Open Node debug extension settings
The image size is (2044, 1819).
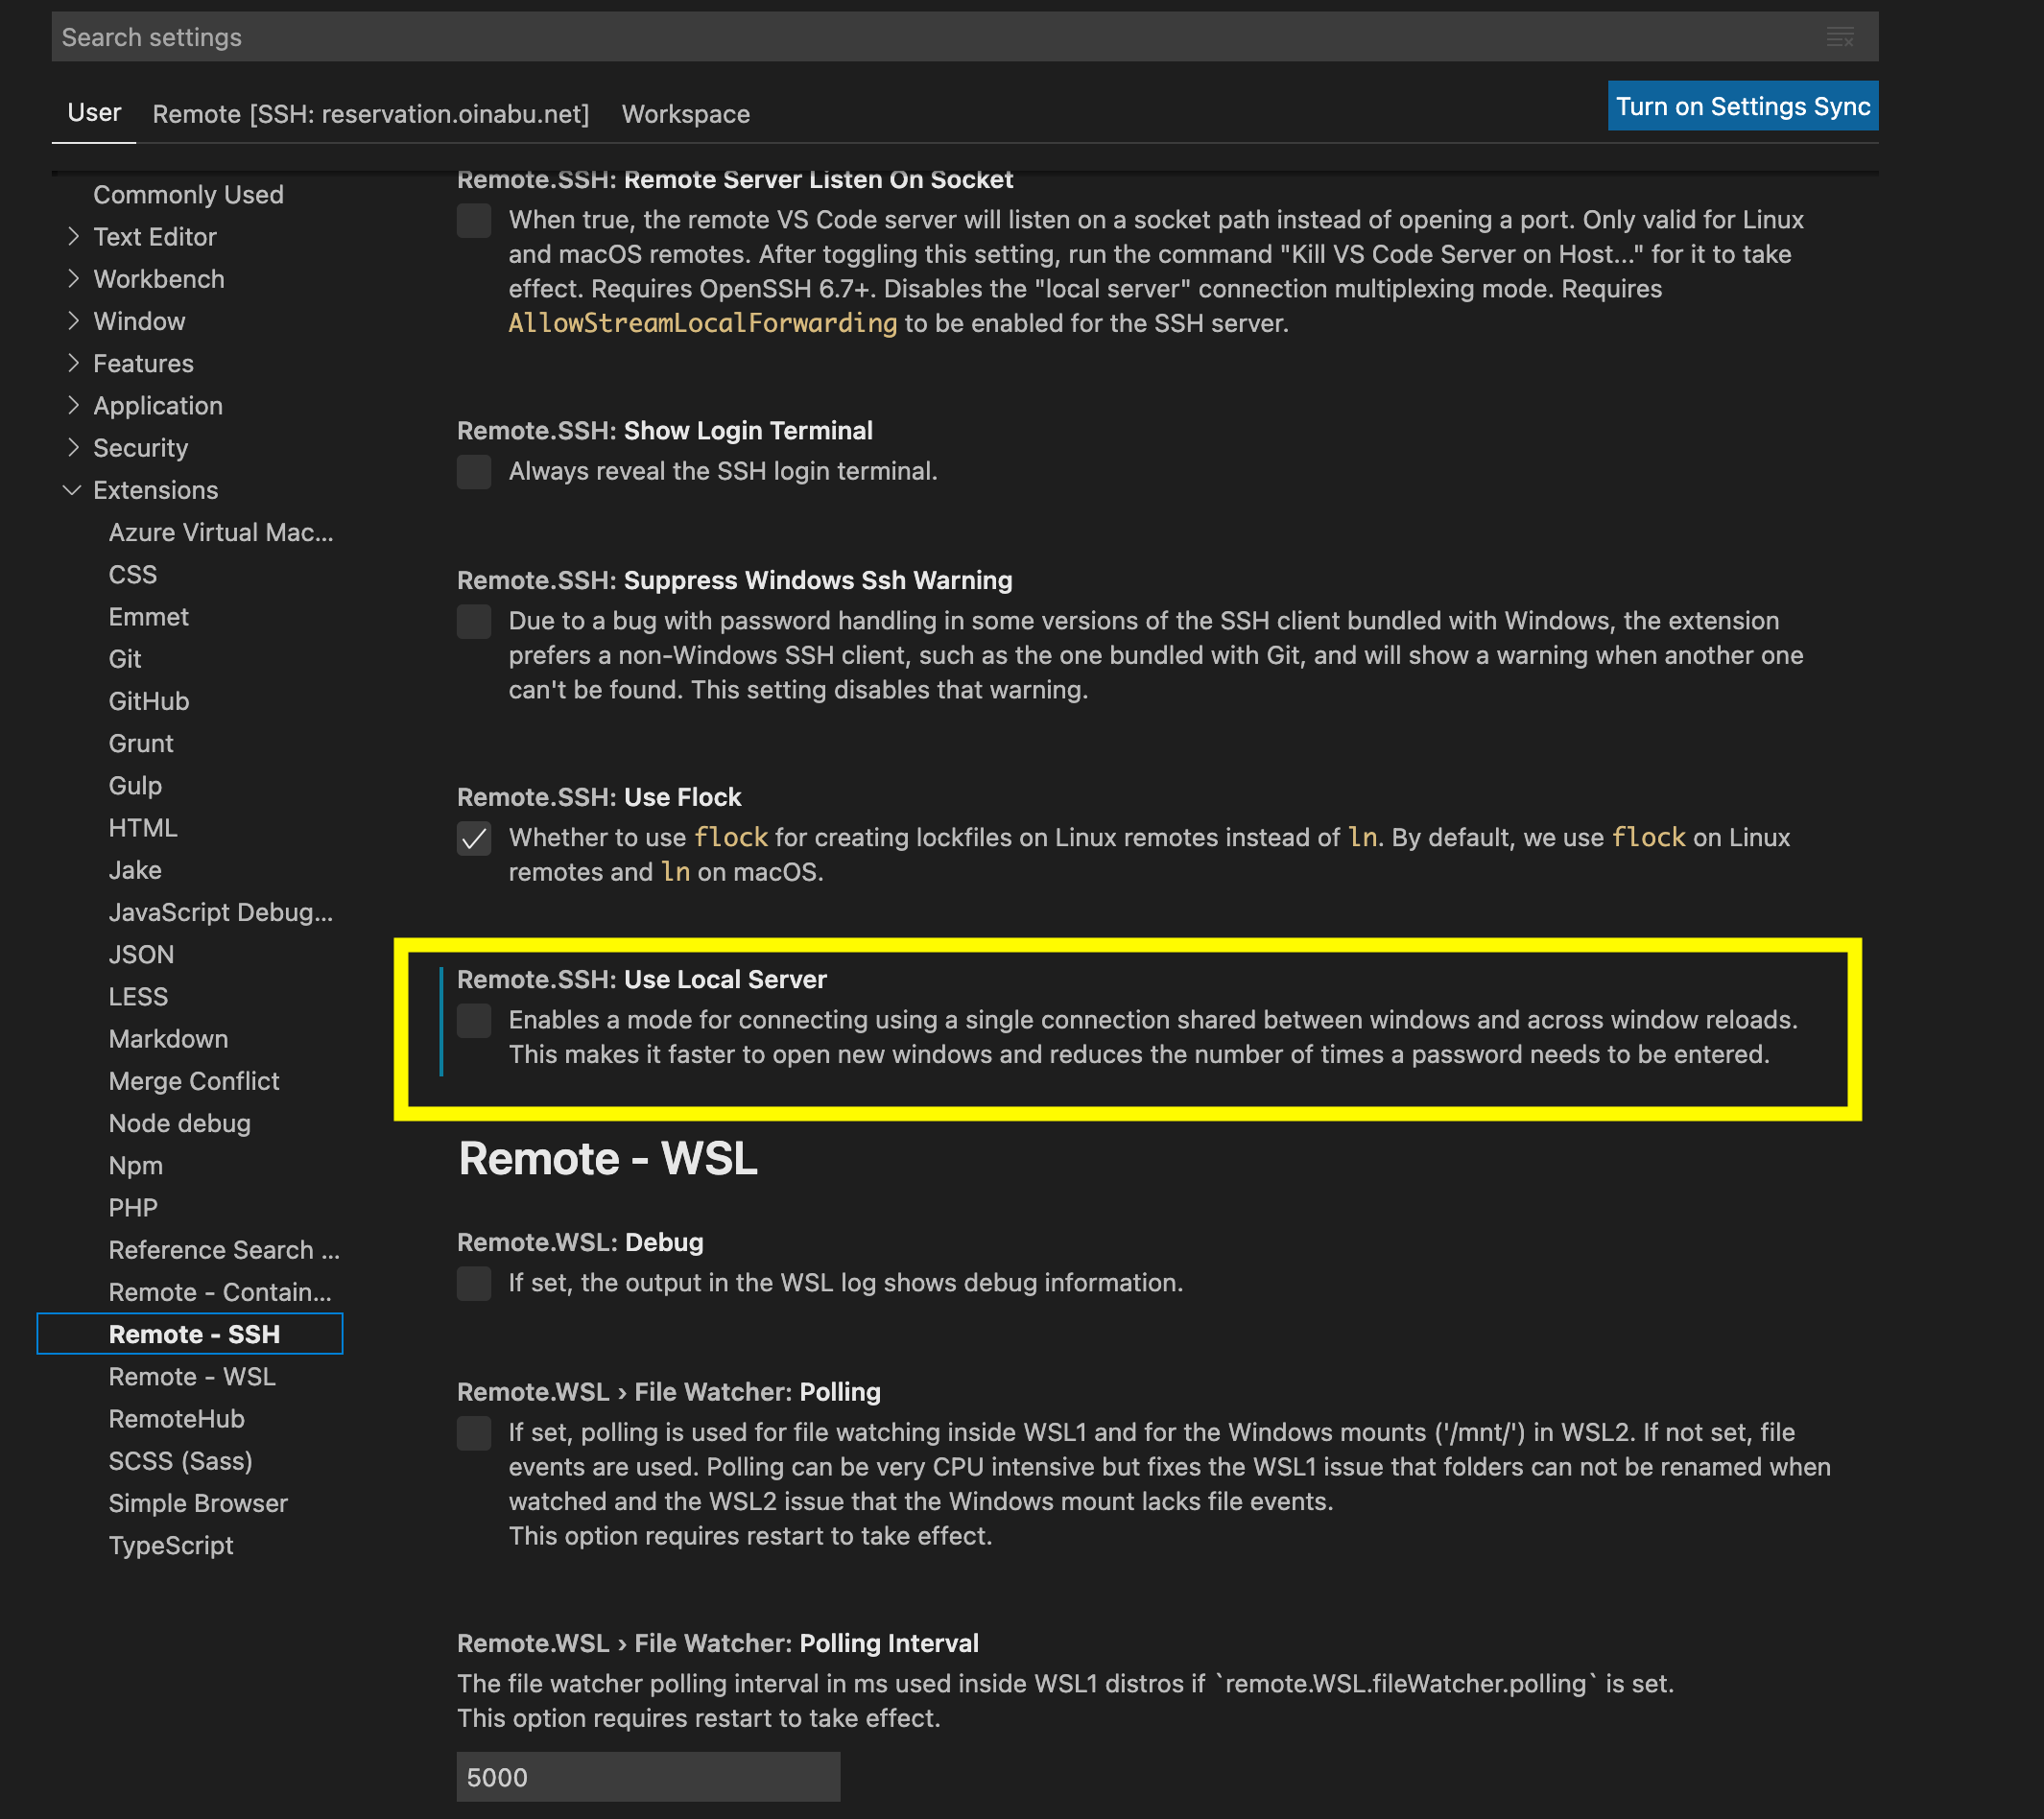click(x=180, y=1123)
